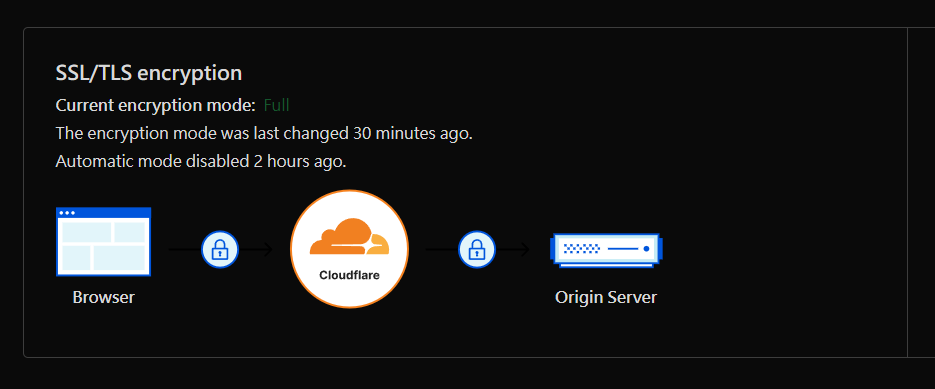Click the lock icon before Origin Server

click(x=476, y=249)
